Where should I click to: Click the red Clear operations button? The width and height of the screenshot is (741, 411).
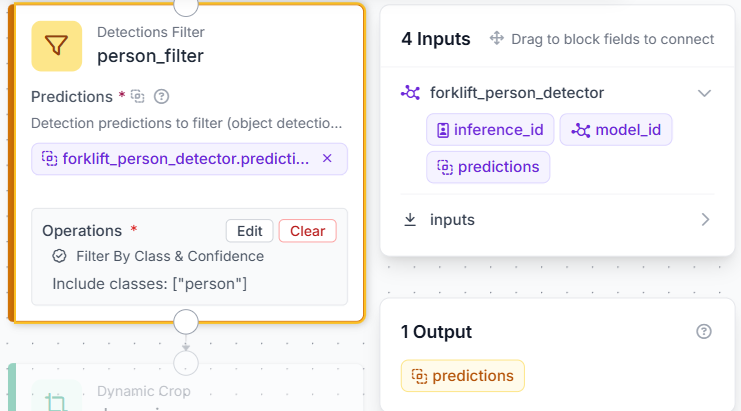point(308,231)
